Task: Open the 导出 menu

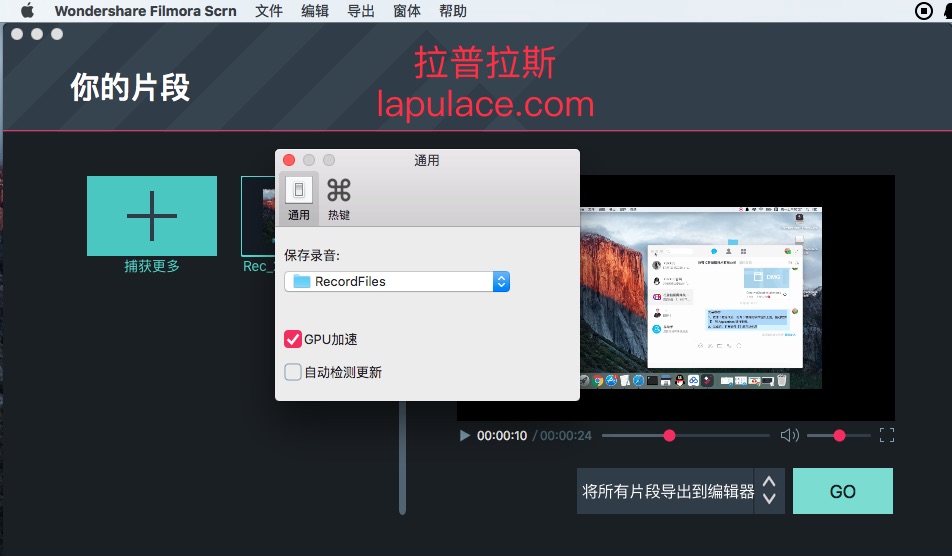Action: 361,11
